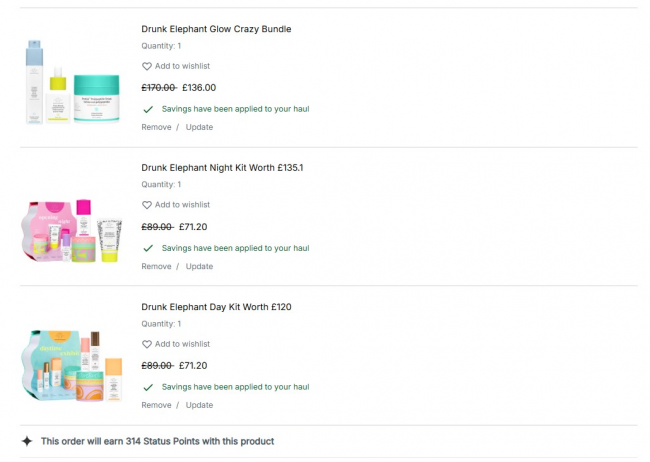Screen dimensions: 650x462
Task: Update the Night Kit quantity
Action: pos(199,266)
